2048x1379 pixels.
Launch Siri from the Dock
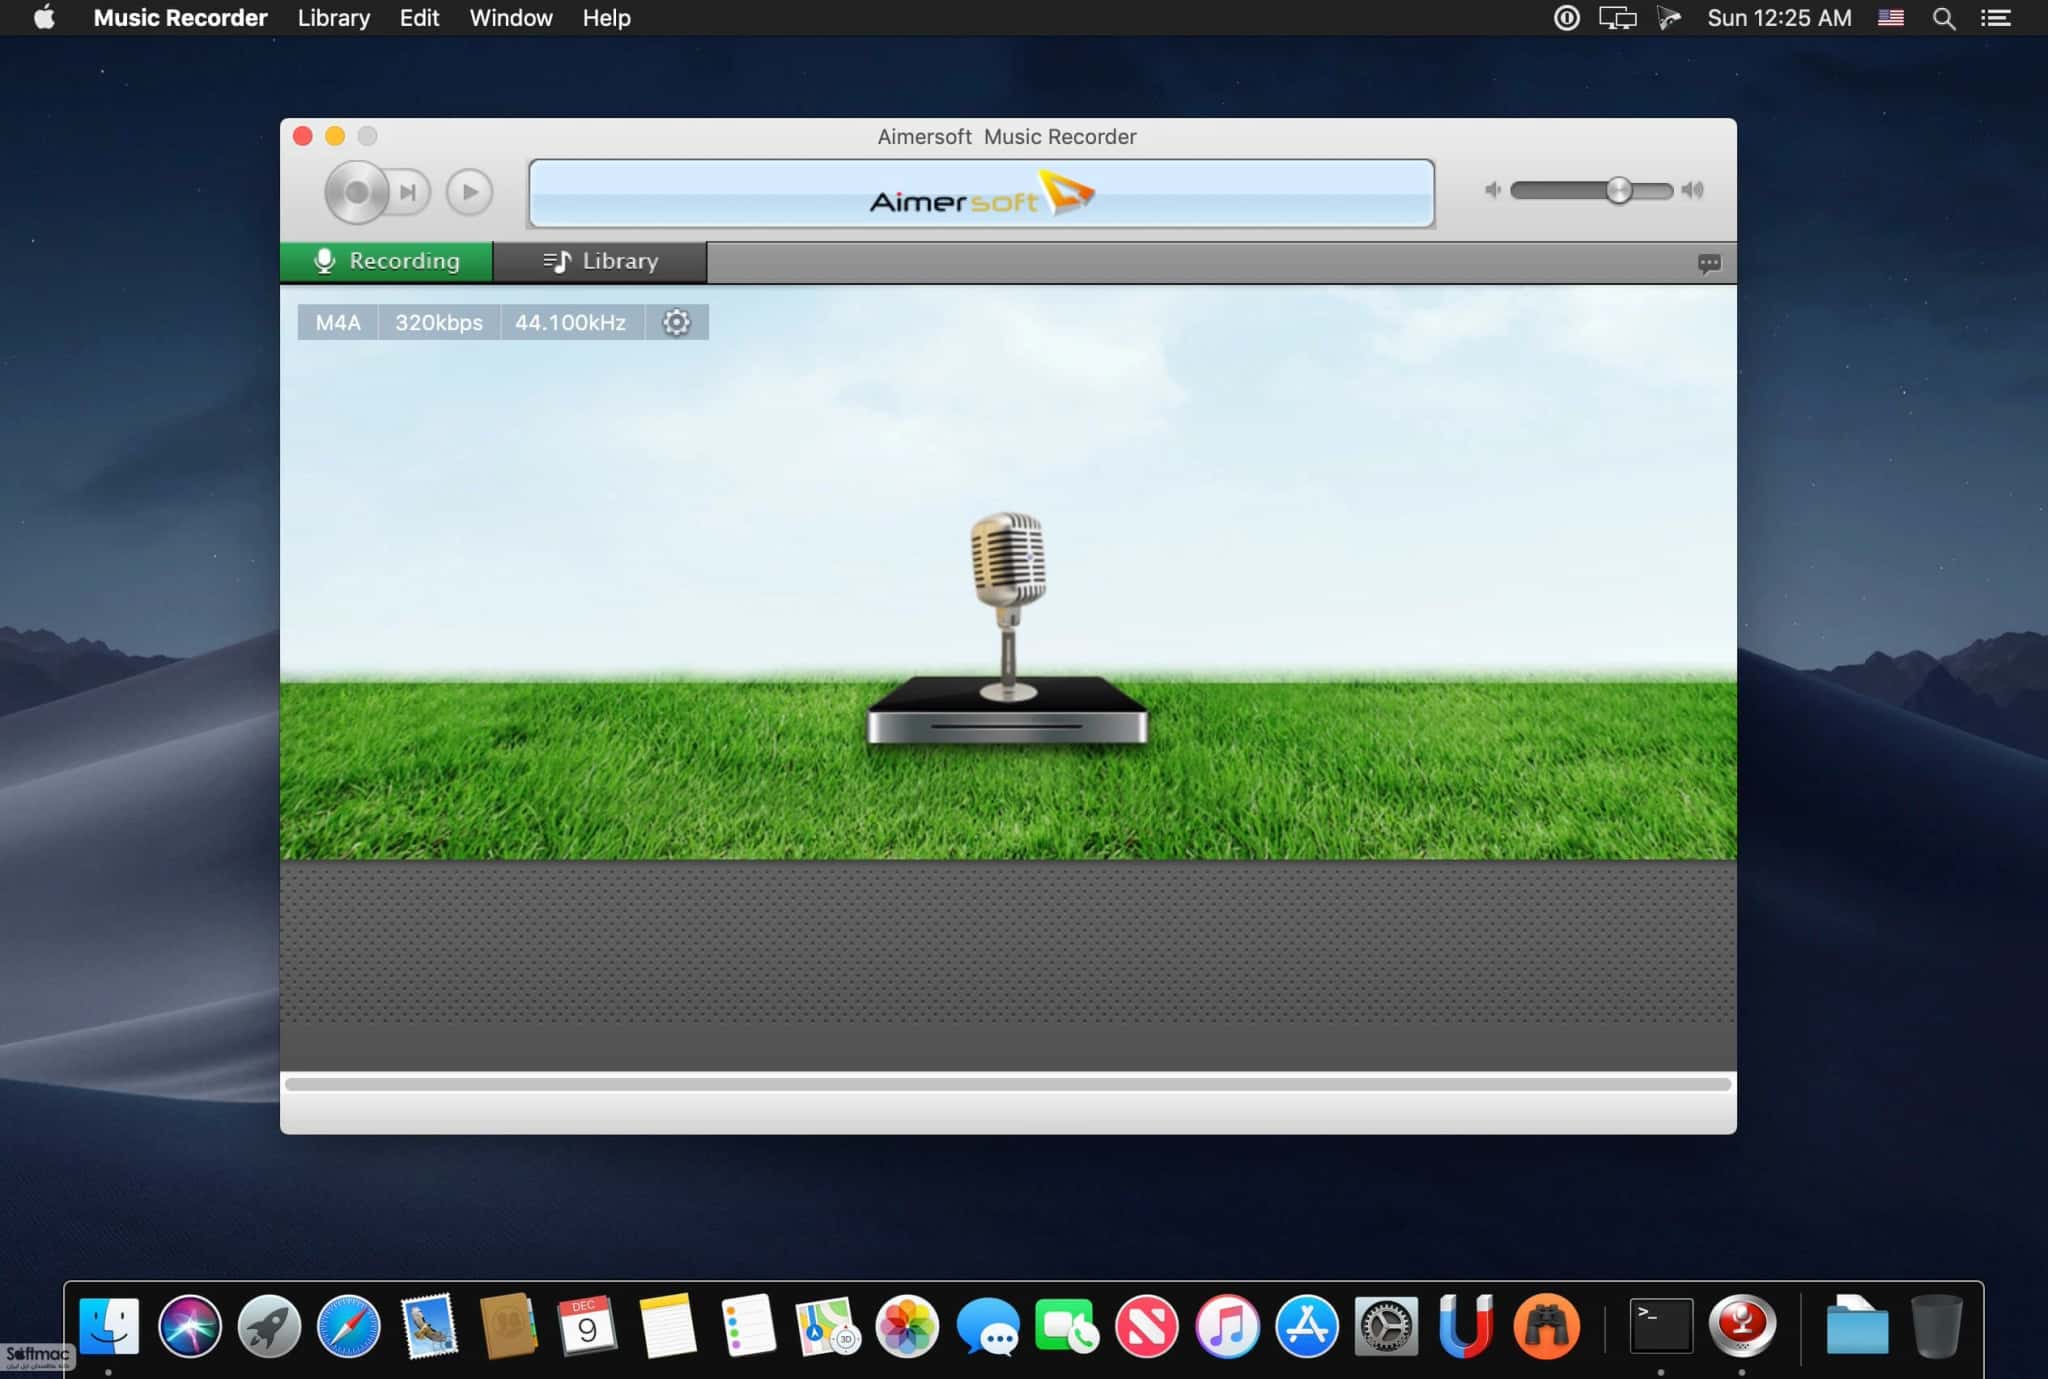(x=189, y=1326)
